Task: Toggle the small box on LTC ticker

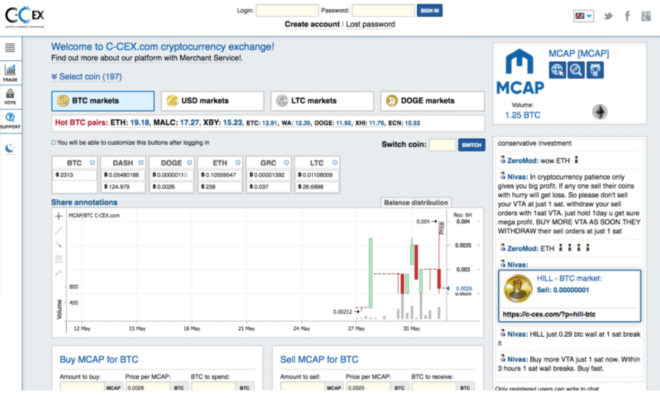Action: point(335,162)
